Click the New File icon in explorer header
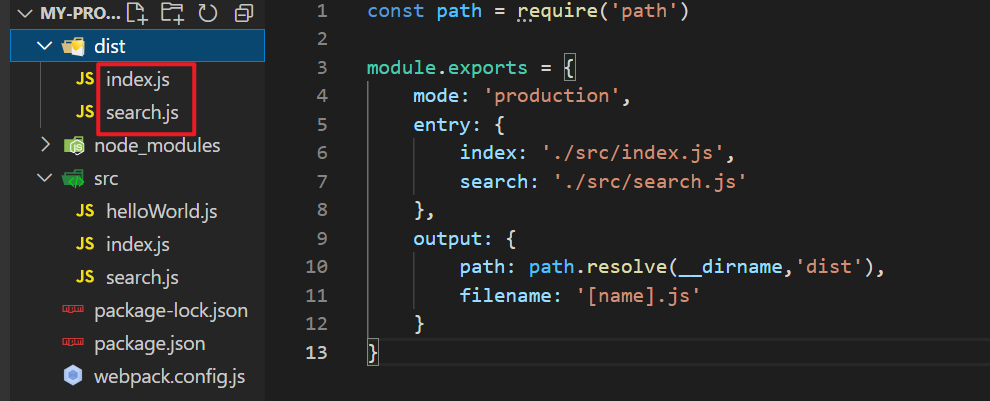990x401 pixels. pos(136,13)
